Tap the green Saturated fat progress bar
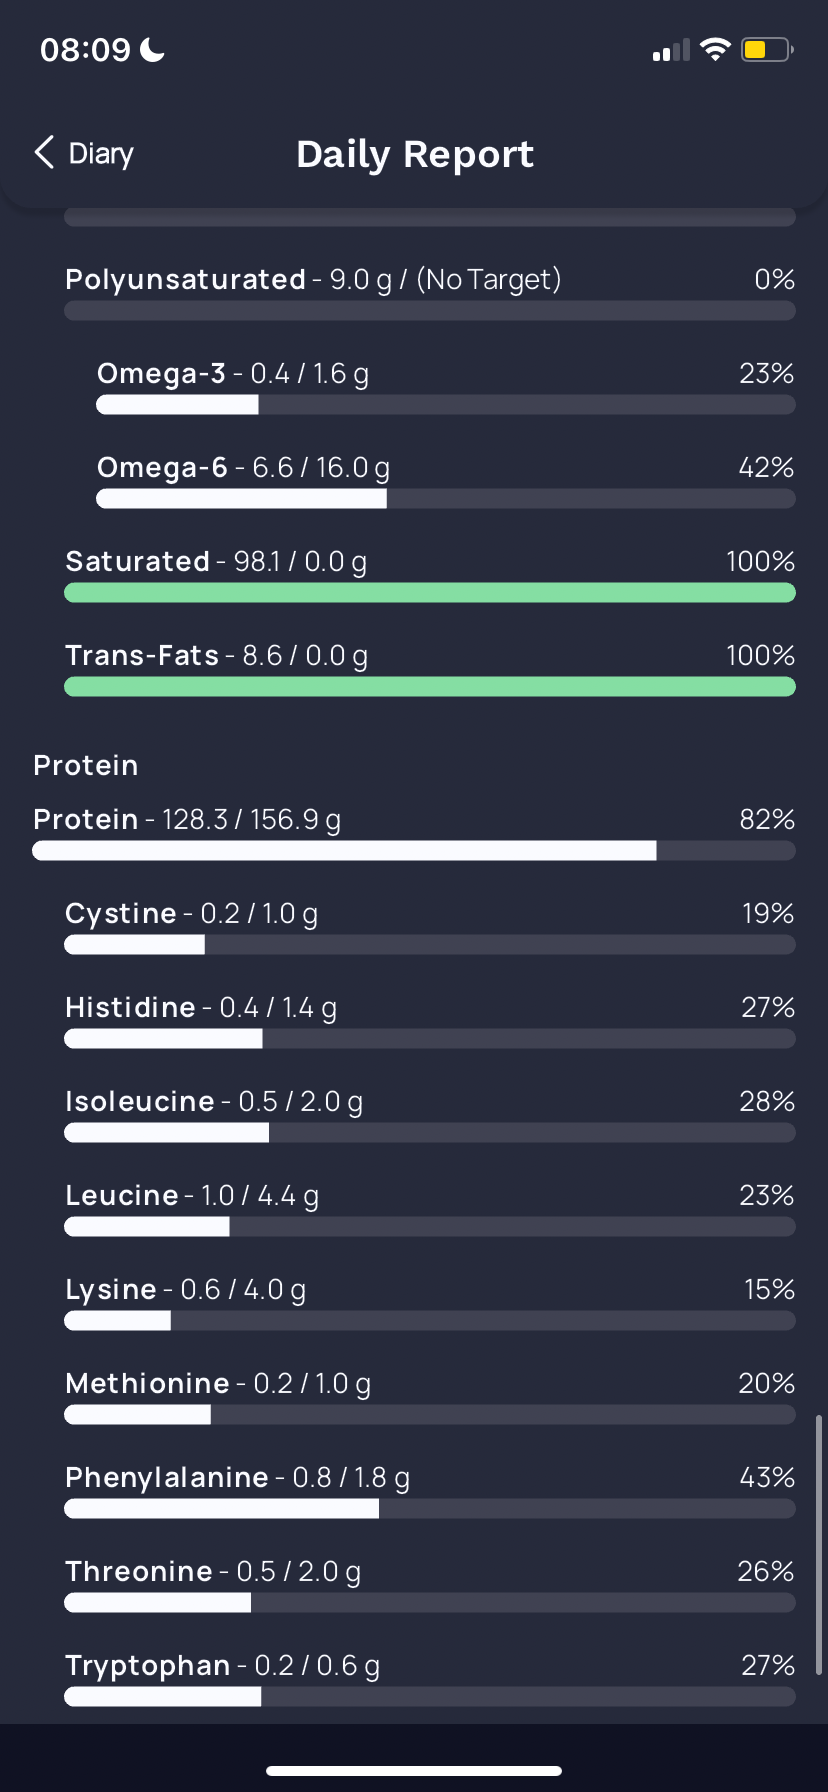Image resolution: width=828 pixels, height=1792 pixels. [x=430, y=593]
